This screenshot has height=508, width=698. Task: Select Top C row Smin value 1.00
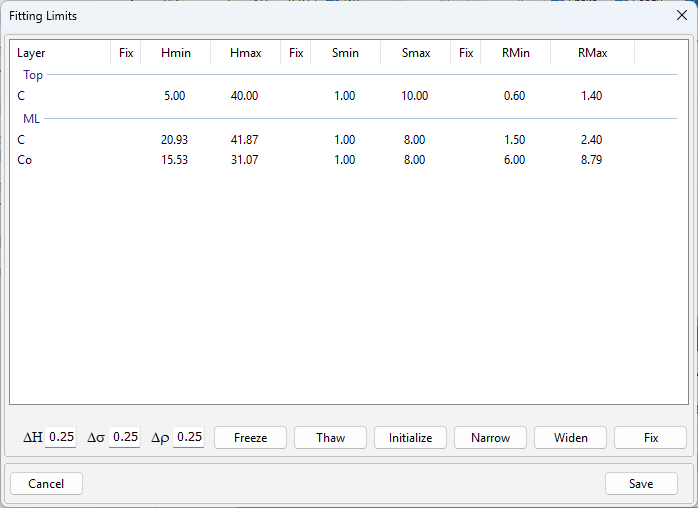click(345, 96)
